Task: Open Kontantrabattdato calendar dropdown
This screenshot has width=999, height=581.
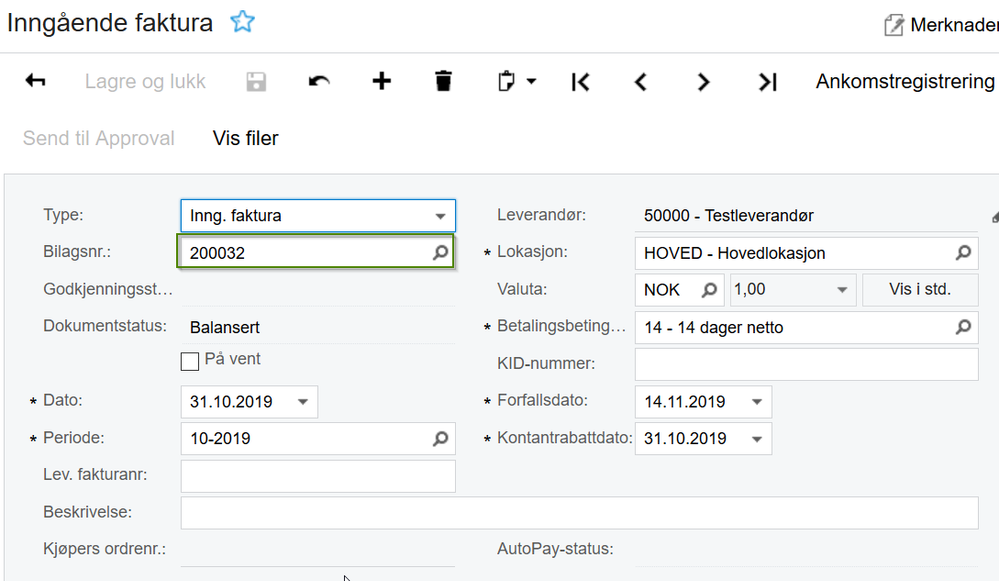Action: 757,439
